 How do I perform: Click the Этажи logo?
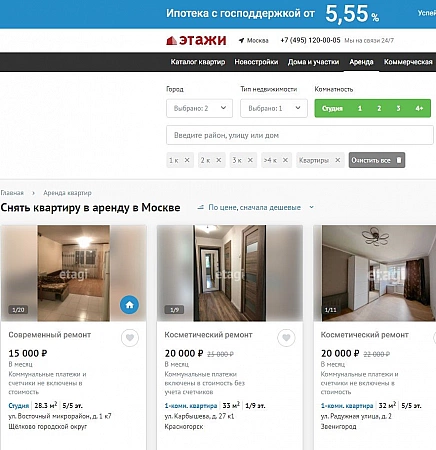tap(196, 40)
